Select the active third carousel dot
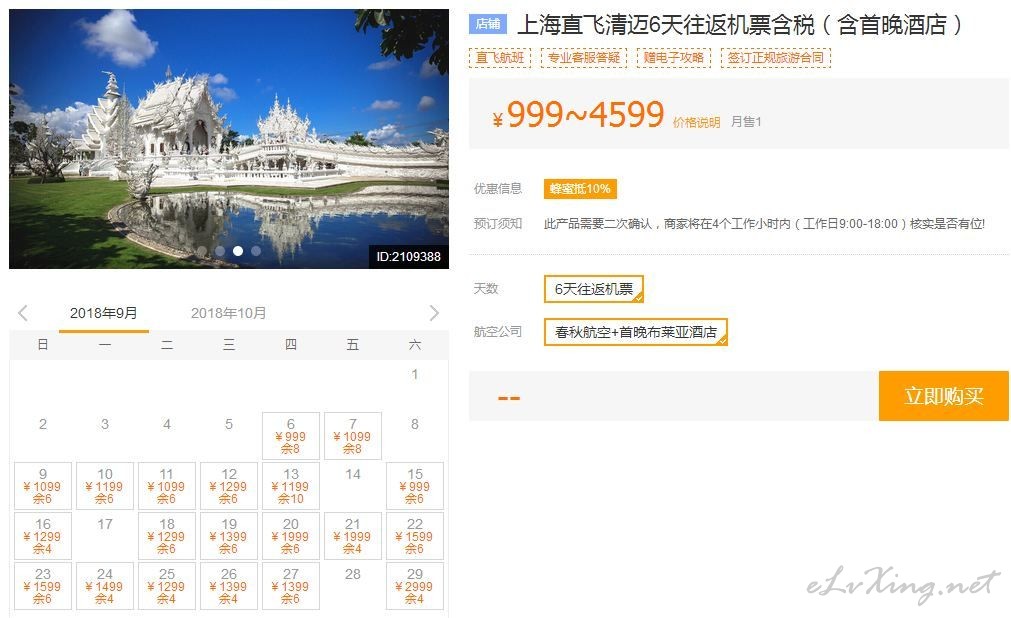 238,251
